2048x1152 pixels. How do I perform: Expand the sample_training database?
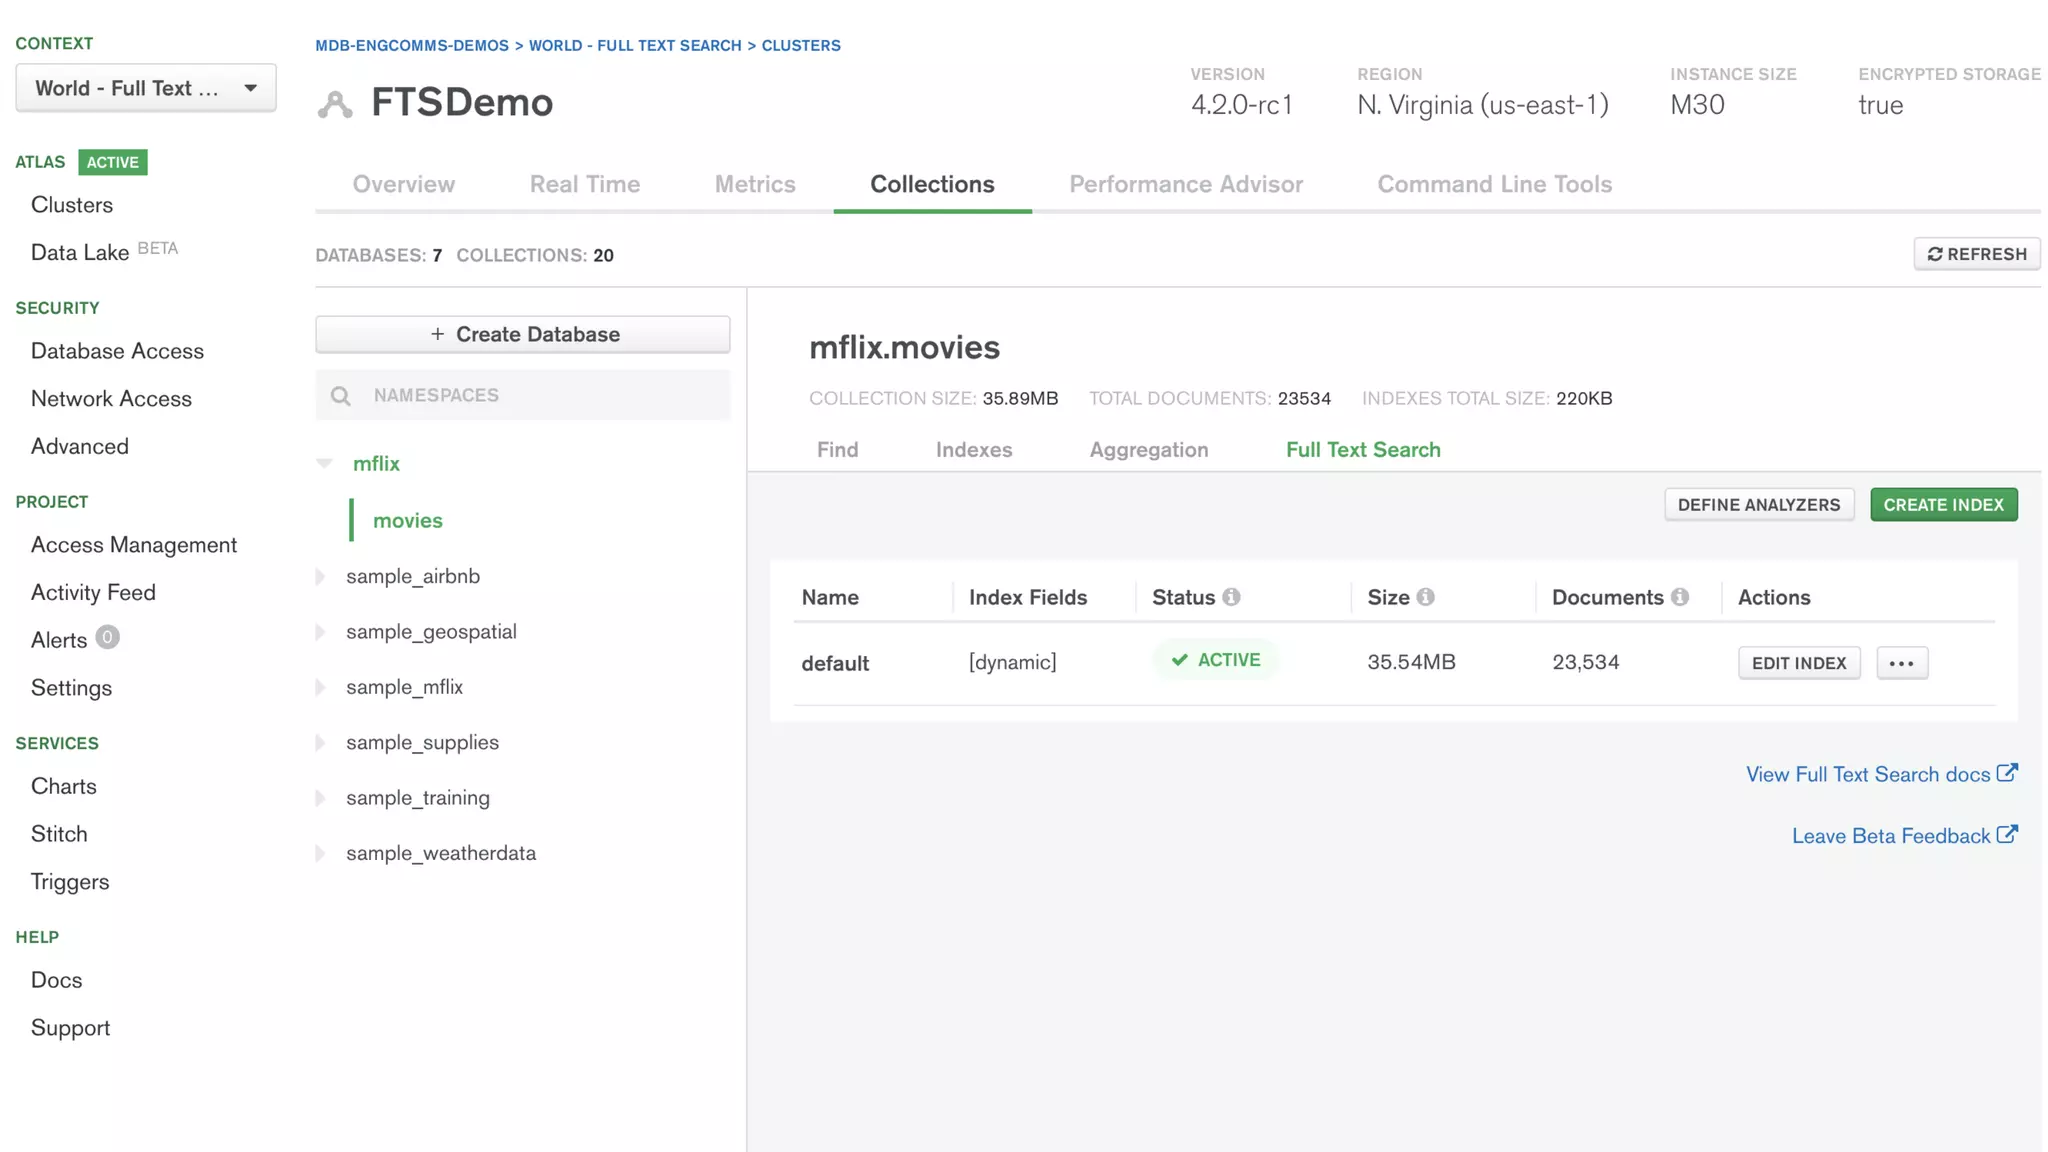[321, 798]
